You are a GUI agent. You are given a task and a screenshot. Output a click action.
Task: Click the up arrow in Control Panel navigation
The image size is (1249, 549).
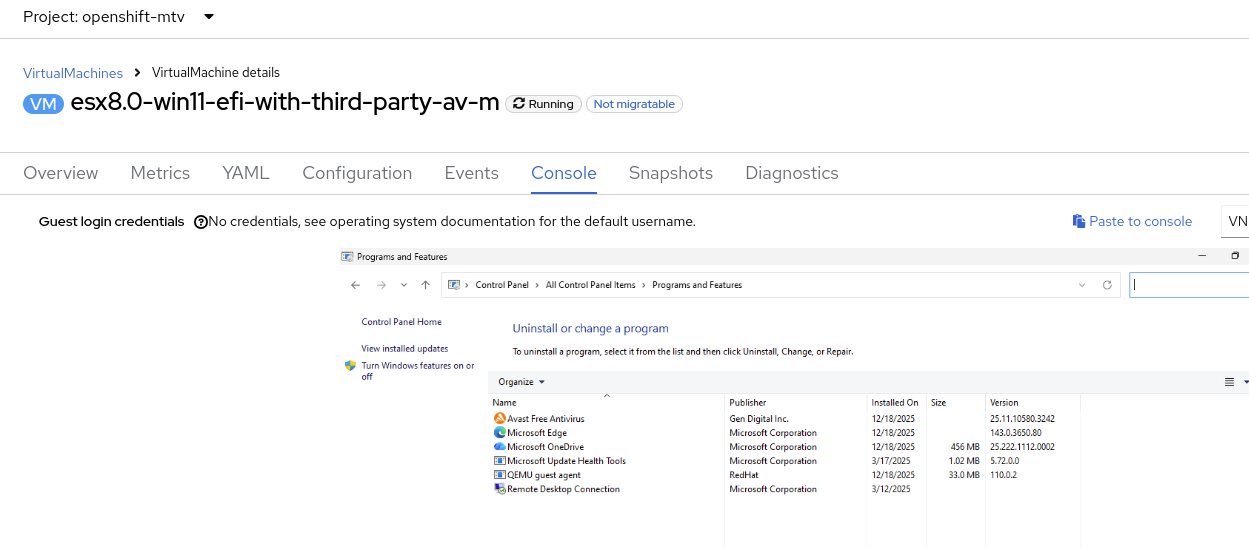[426, 285]
